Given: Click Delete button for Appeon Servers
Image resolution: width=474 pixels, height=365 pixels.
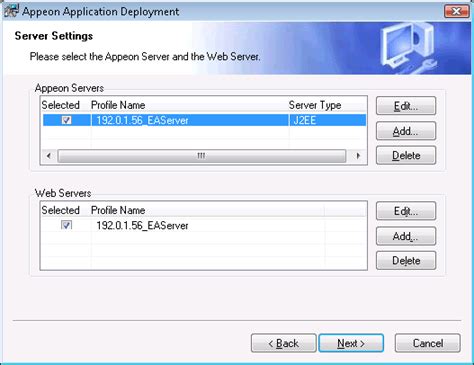Looking at the screenshot, I should point(406,155).
